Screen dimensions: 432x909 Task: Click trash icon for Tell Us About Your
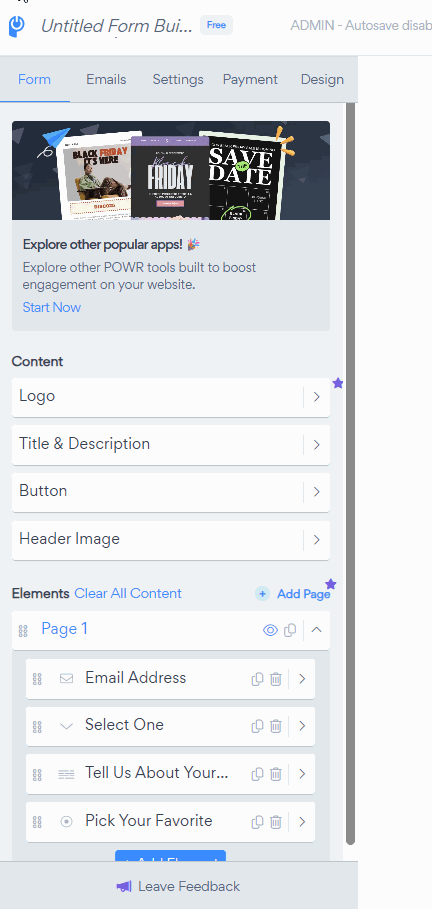click(276, 774)
